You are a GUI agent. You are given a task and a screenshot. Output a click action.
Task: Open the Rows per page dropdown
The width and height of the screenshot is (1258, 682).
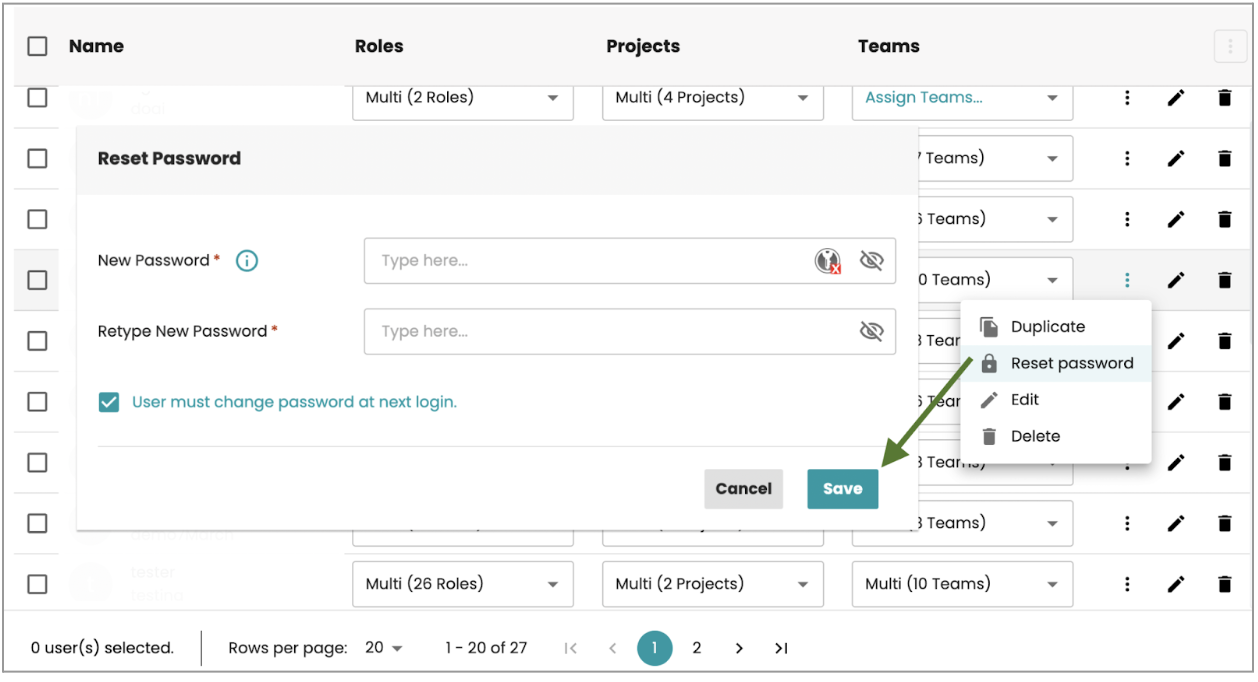pos(383,648)
